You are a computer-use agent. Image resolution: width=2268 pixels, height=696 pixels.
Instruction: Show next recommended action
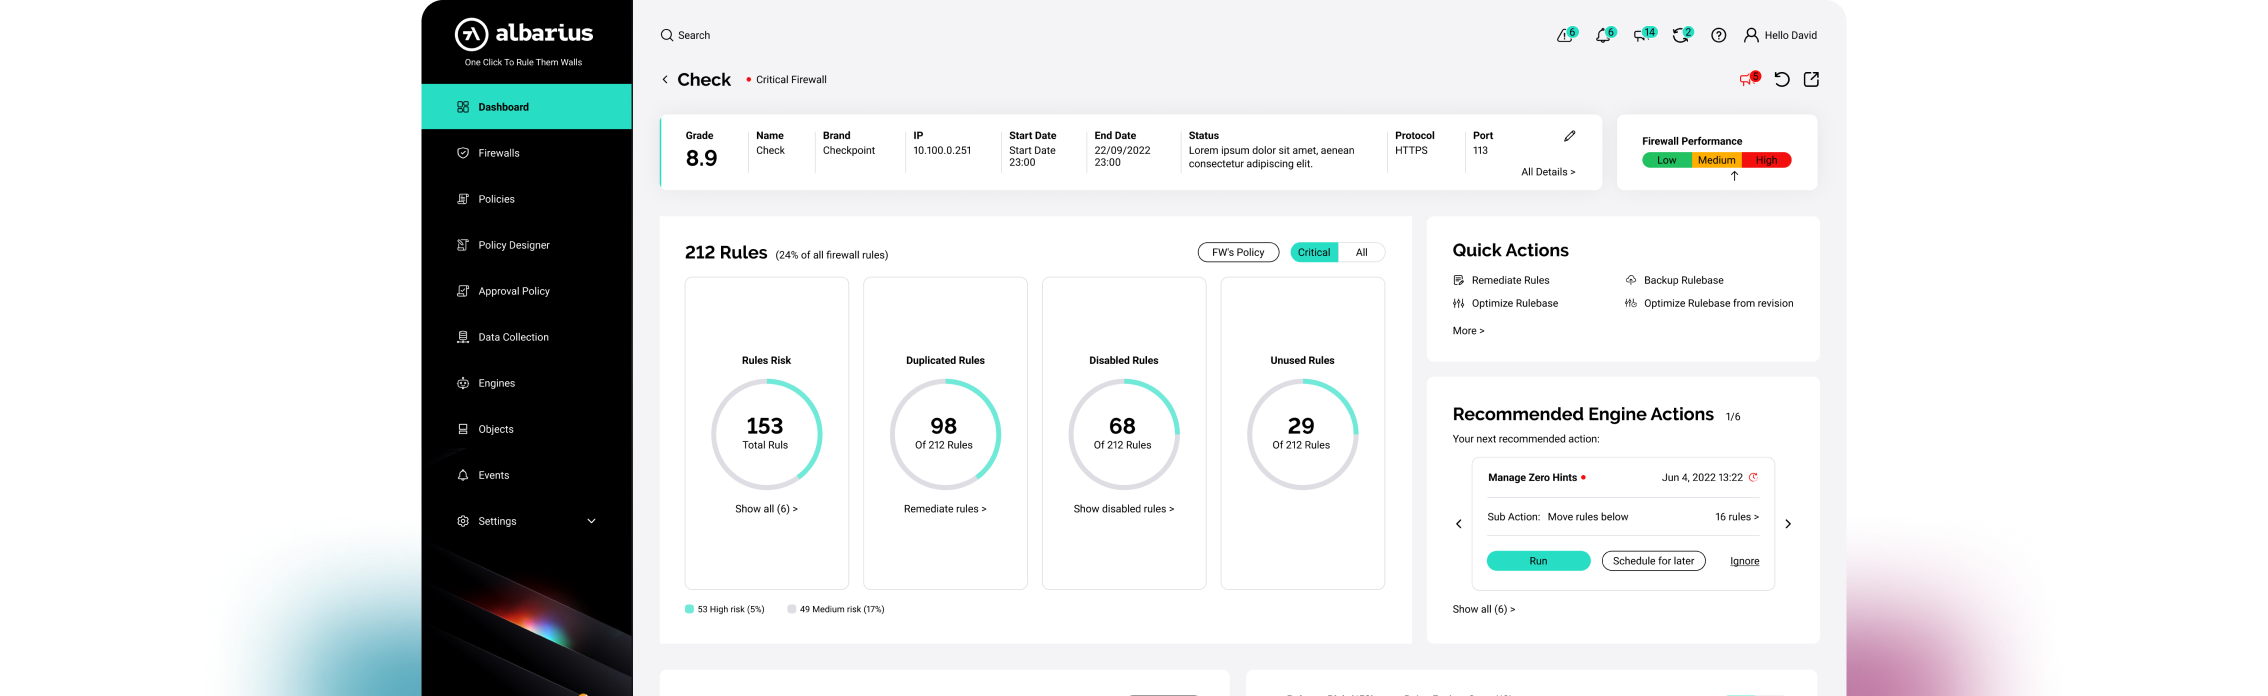point(1788,524)
